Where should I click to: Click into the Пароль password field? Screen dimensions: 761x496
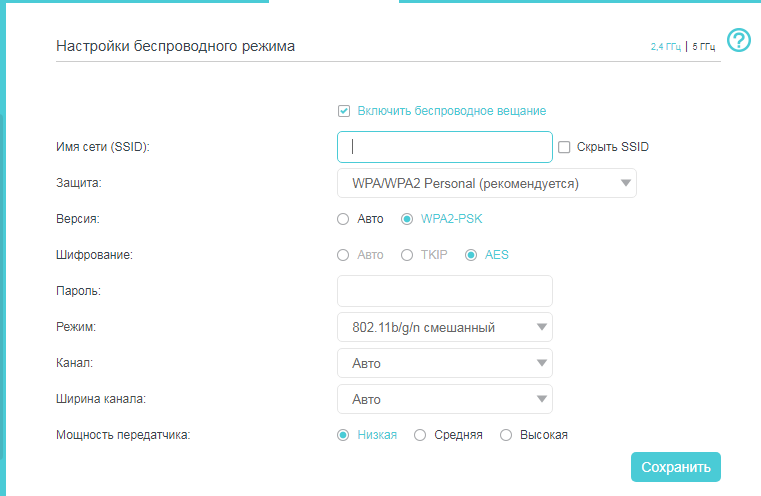(445, 291)
